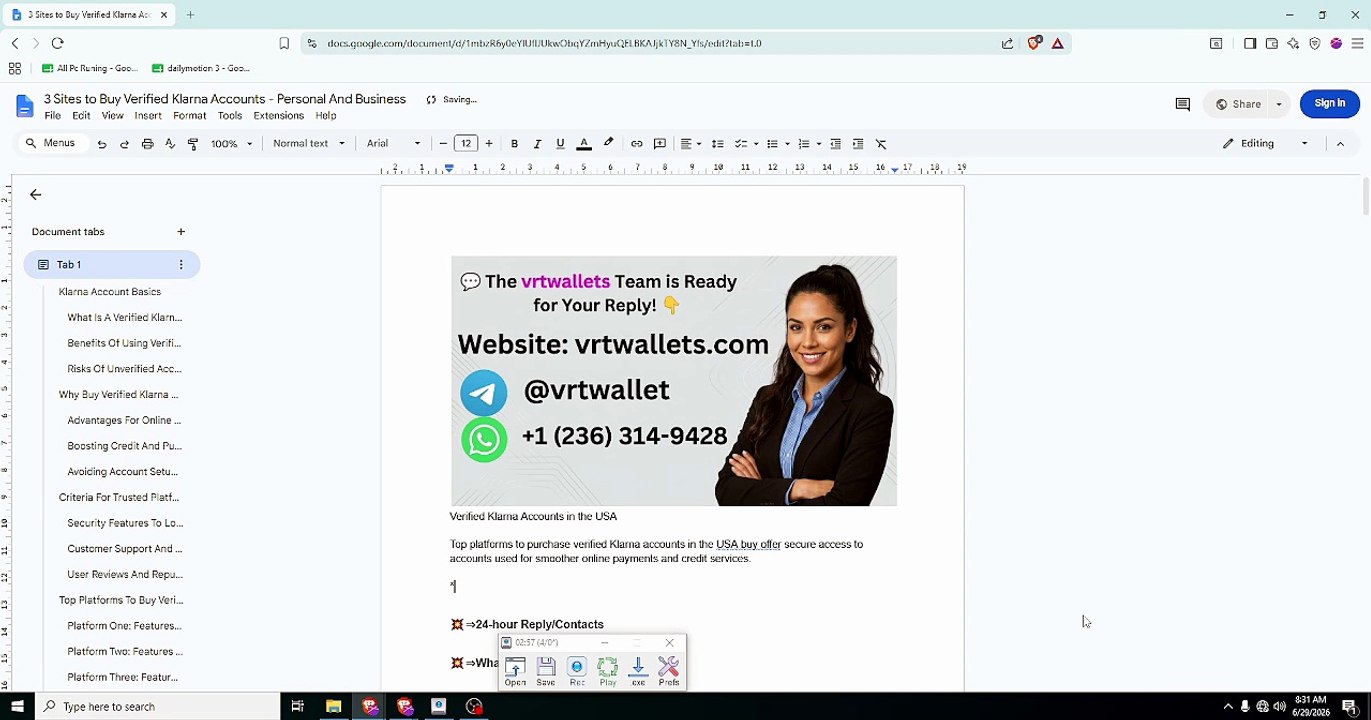Toggle the browser sidebar panel
This screenshot has height=720, width=1371.
point(1250,43)
